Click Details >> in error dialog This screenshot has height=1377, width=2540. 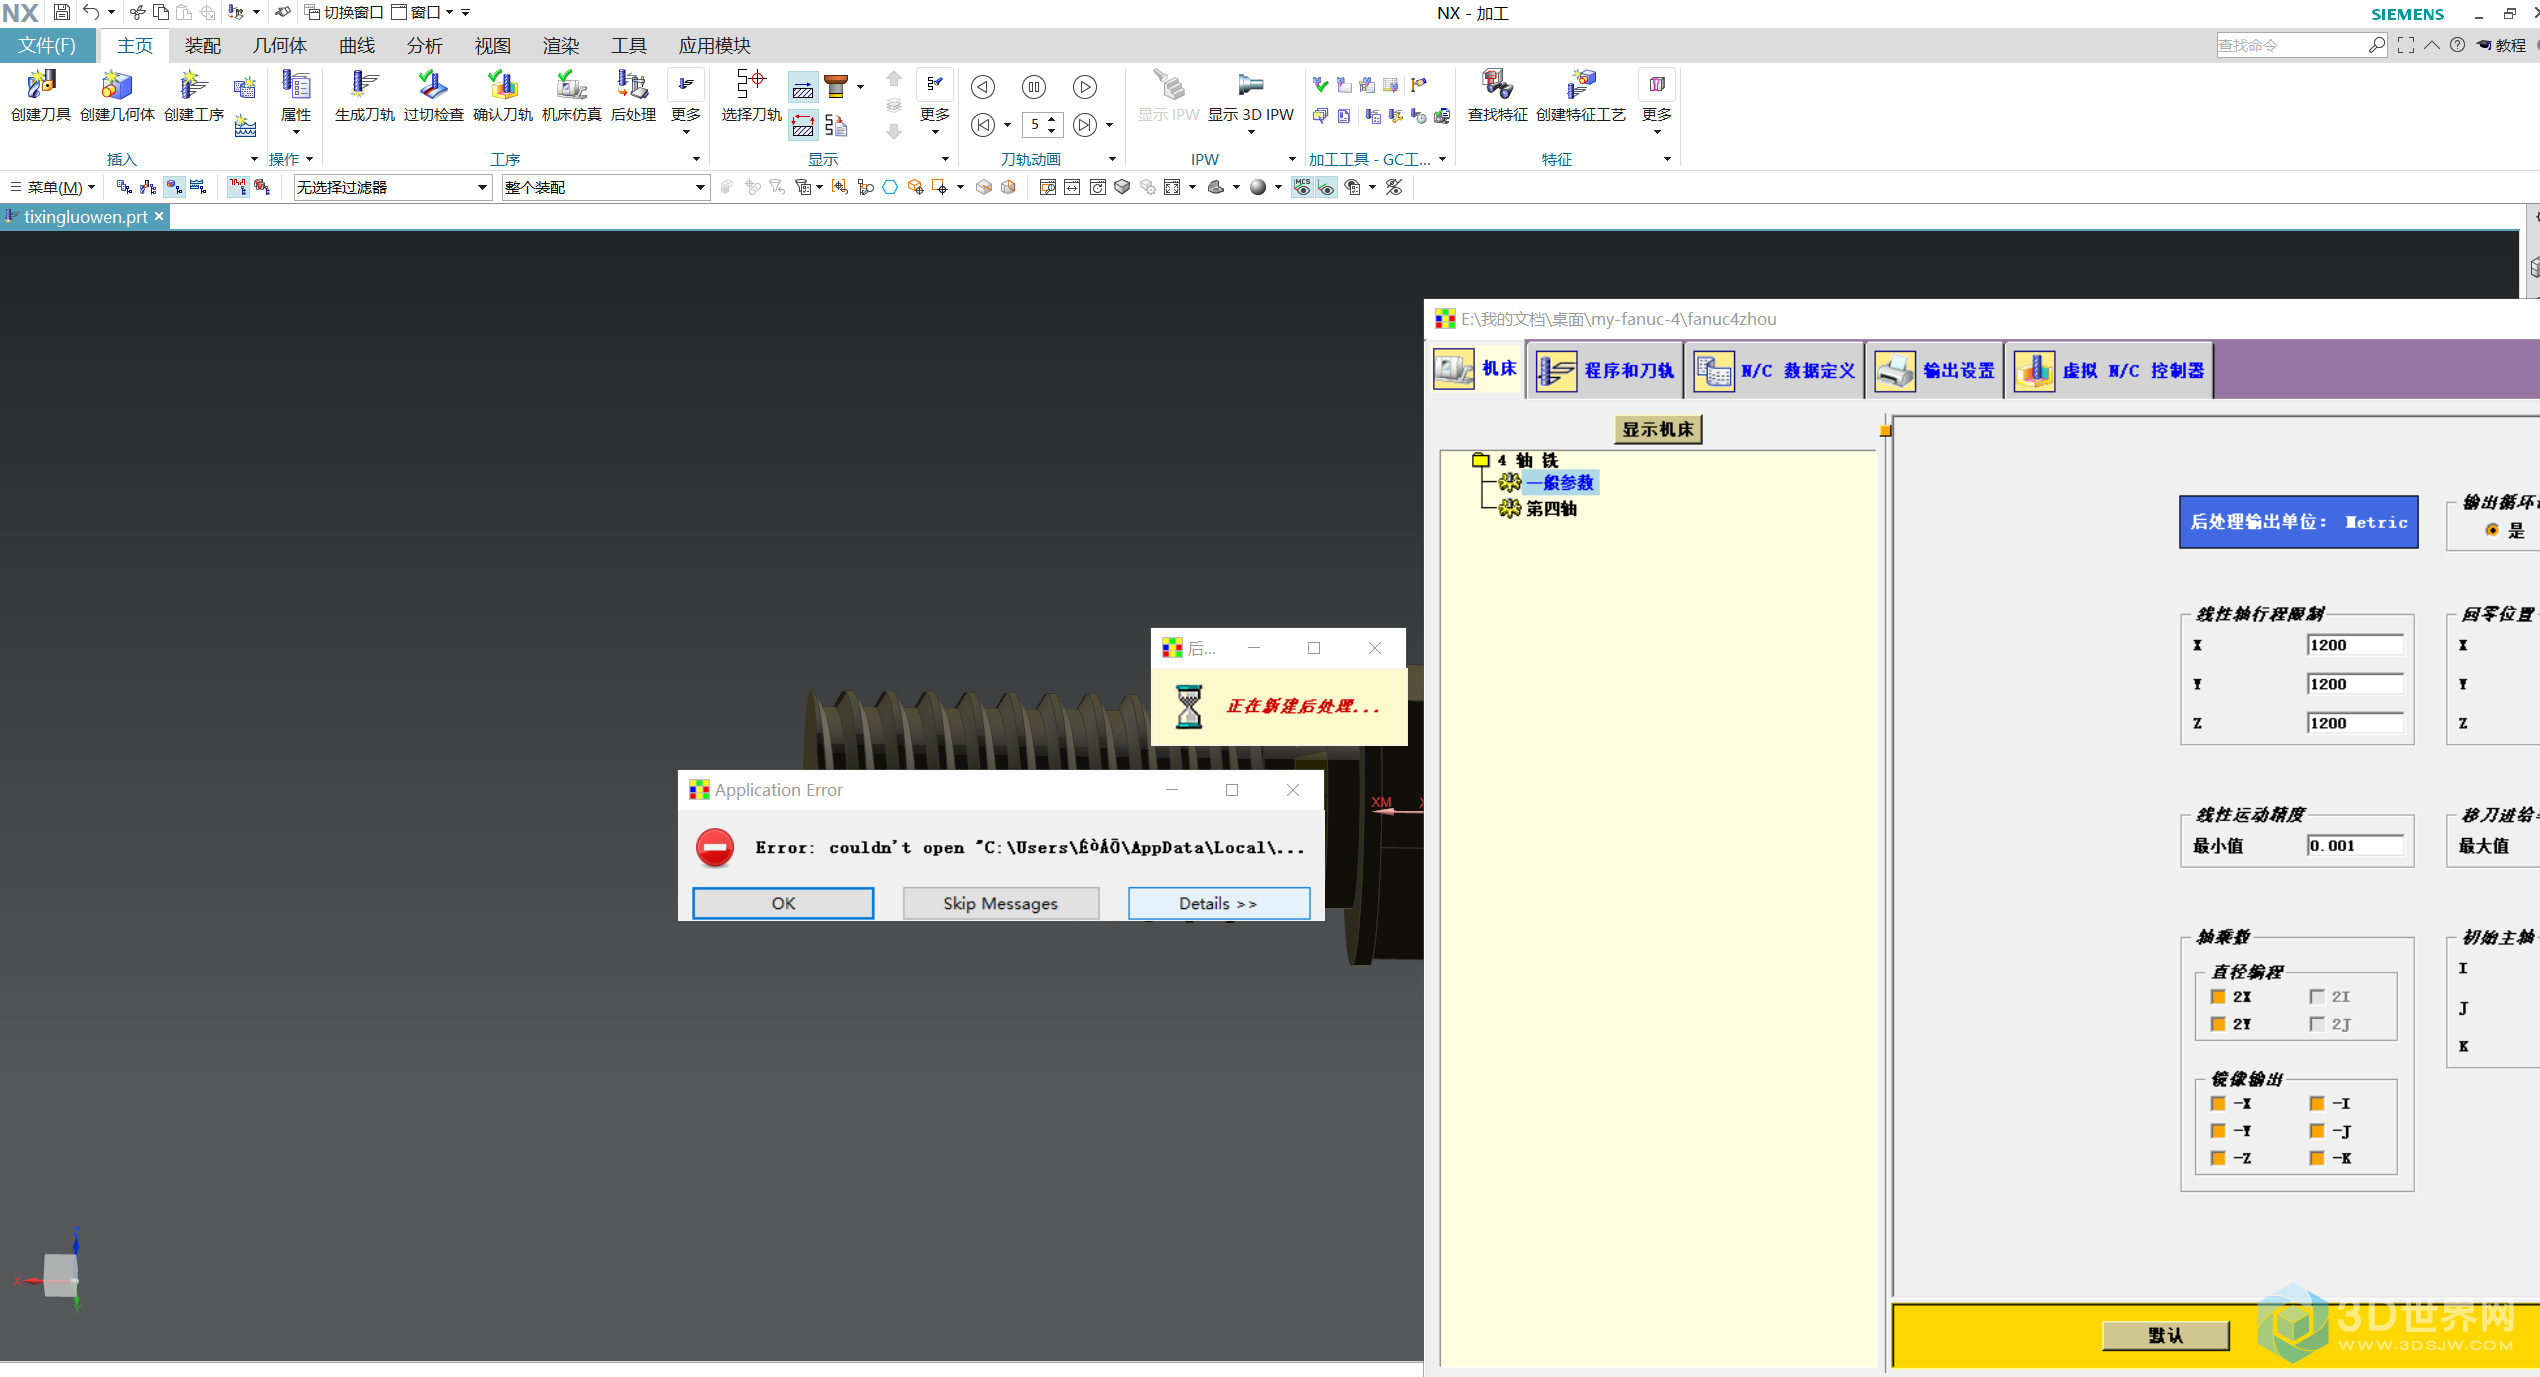point(1218,903)
